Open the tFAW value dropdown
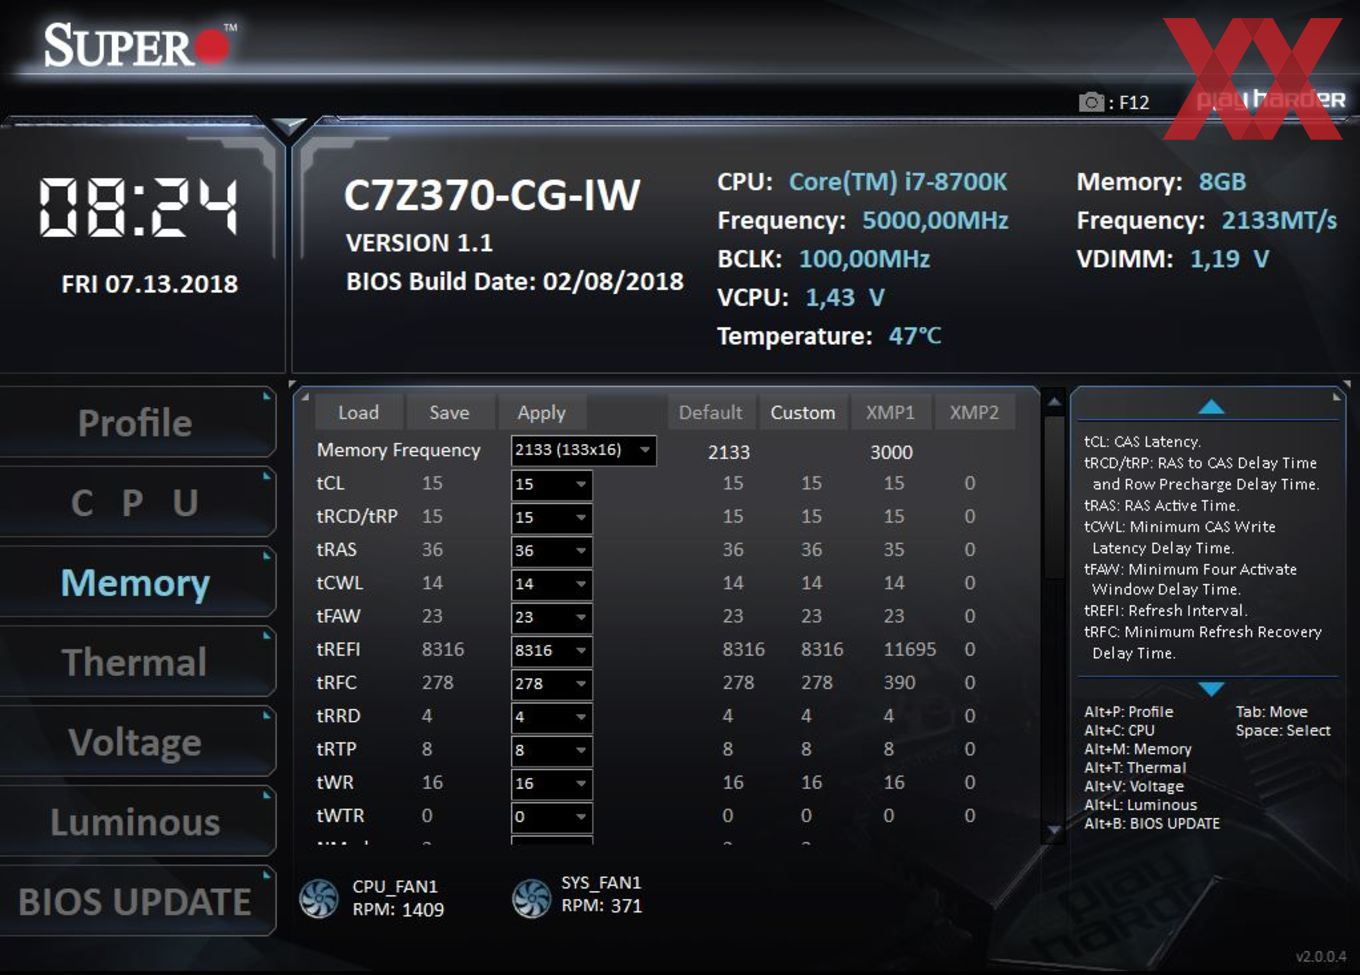The width and height of the screenshot is (1360, 975). [552, 617]
